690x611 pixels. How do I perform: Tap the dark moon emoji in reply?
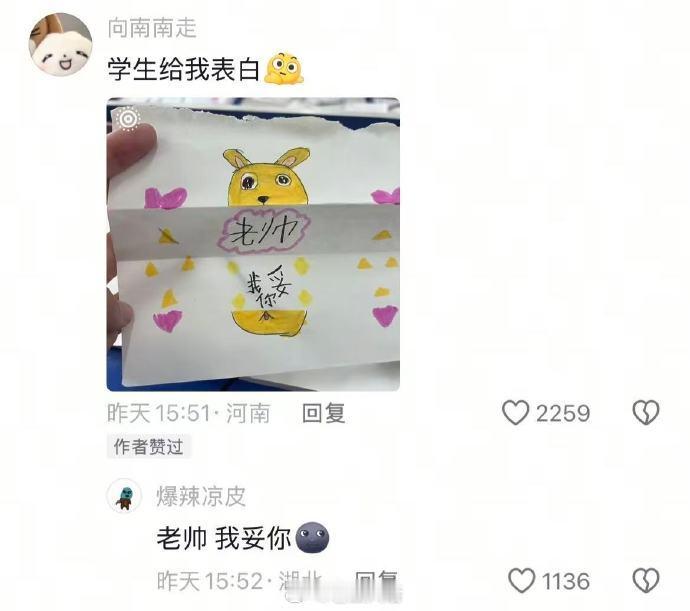pyautogui.click(x=312, y=537)
